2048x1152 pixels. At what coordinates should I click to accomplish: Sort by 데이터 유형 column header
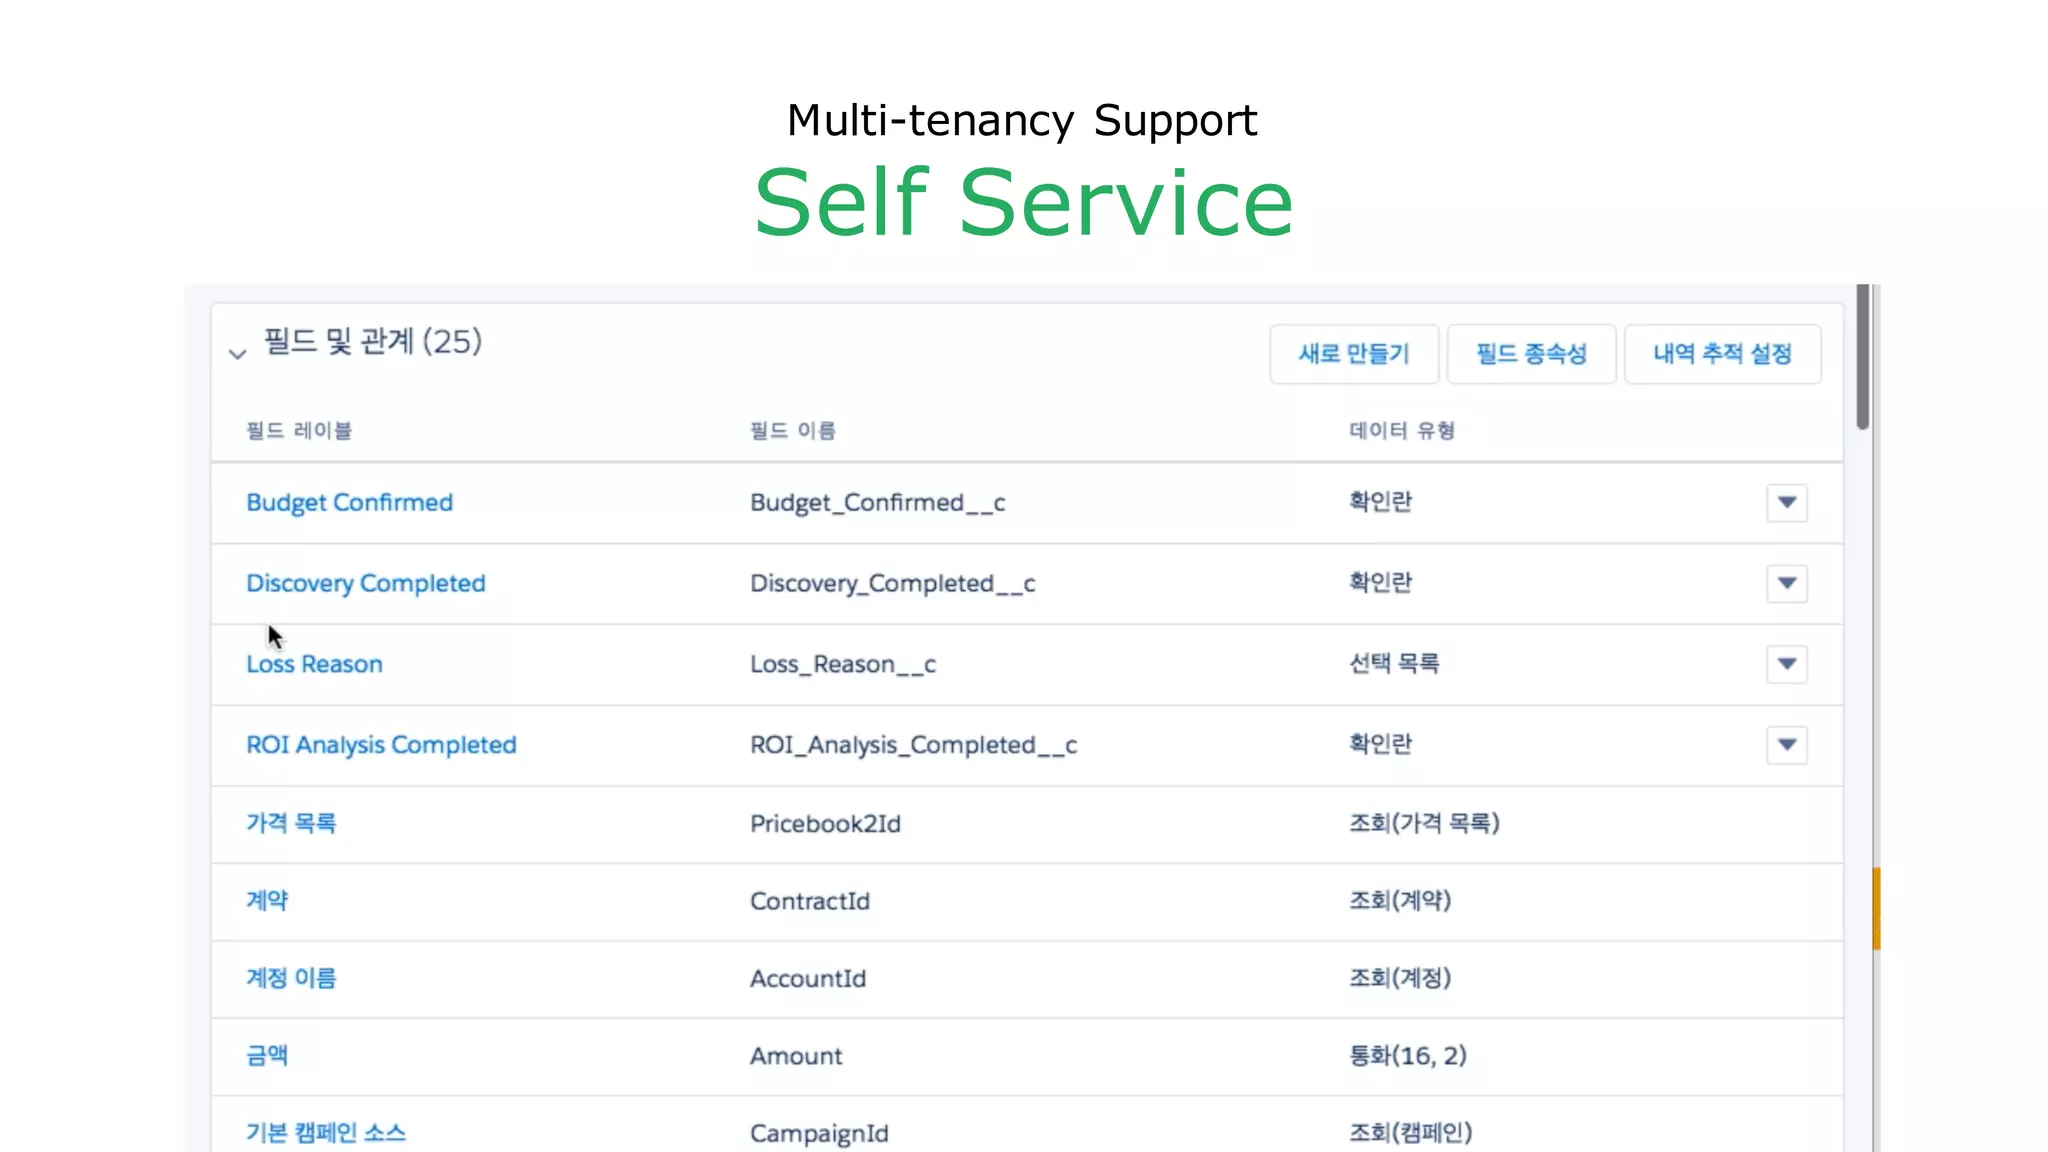(1402, 431)
